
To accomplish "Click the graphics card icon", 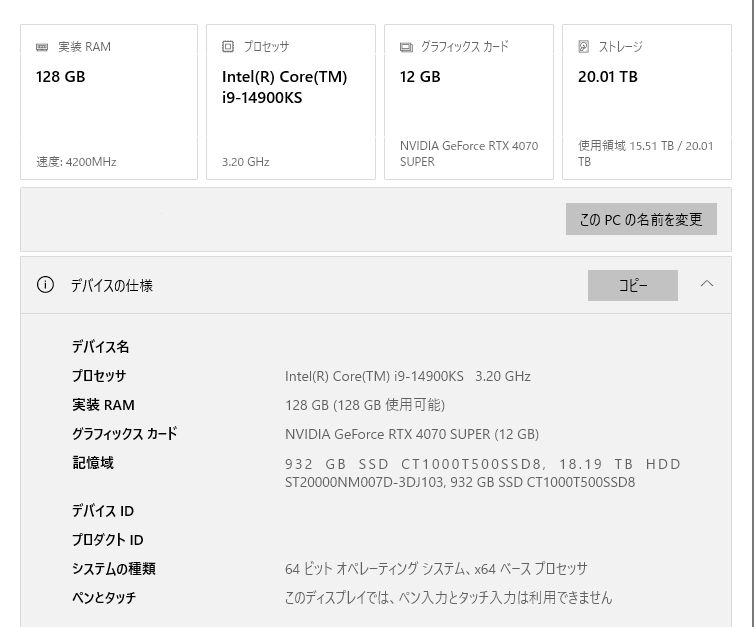I will [x=406, y=47].
